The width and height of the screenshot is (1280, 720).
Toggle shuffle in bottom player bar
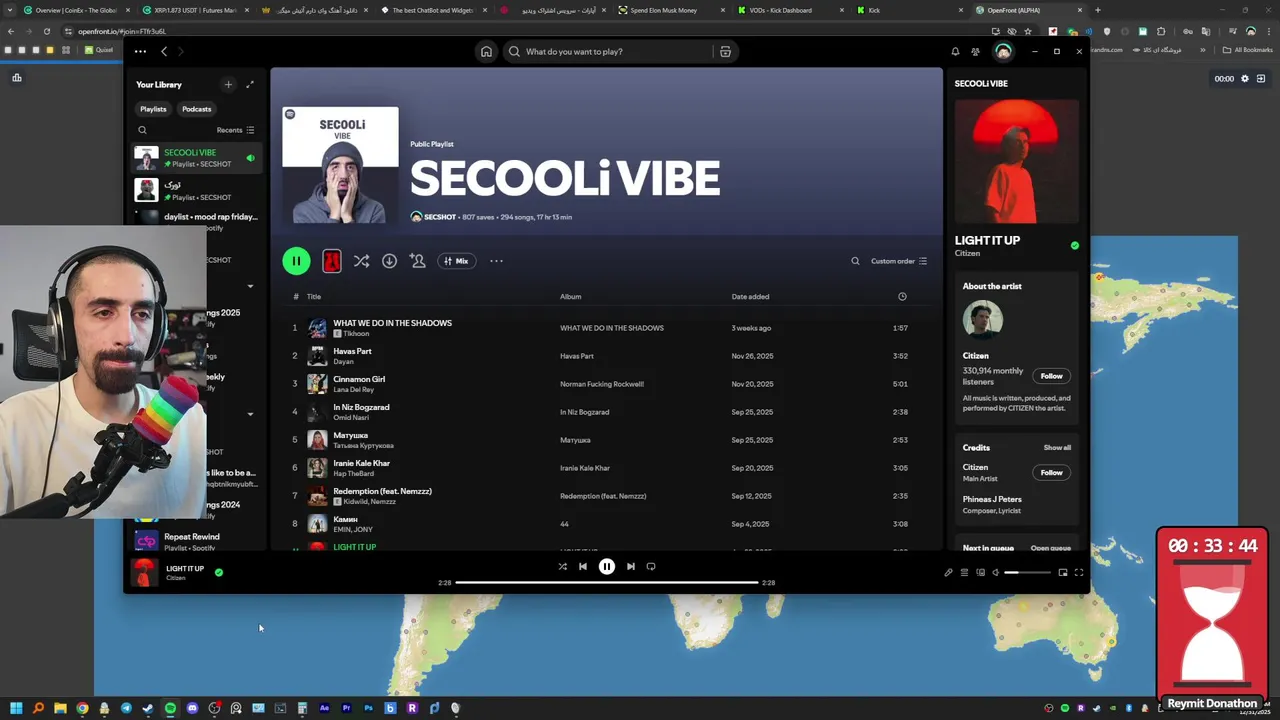[x=562, y=566]
